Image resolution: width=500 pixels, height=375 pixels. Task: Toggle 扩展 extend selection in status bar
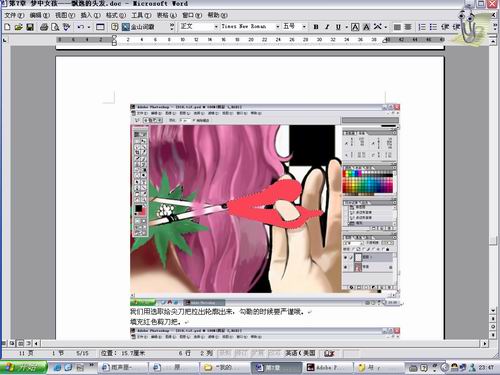[x=258, y=353]
